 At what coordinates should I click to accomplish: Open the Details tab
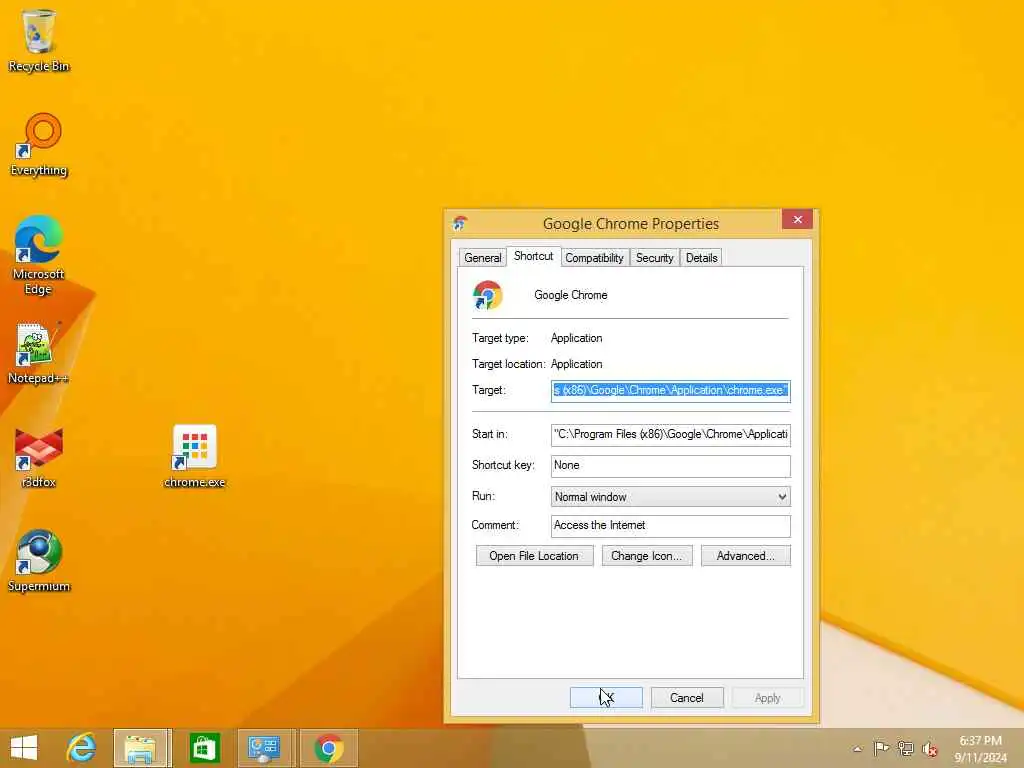pos(701,258)
